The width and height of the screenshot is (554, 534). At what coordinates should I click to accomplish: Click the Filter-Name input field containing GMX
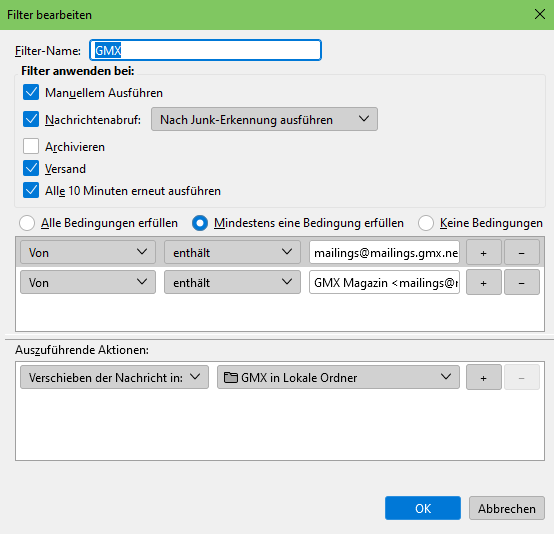tap(205, 50)
